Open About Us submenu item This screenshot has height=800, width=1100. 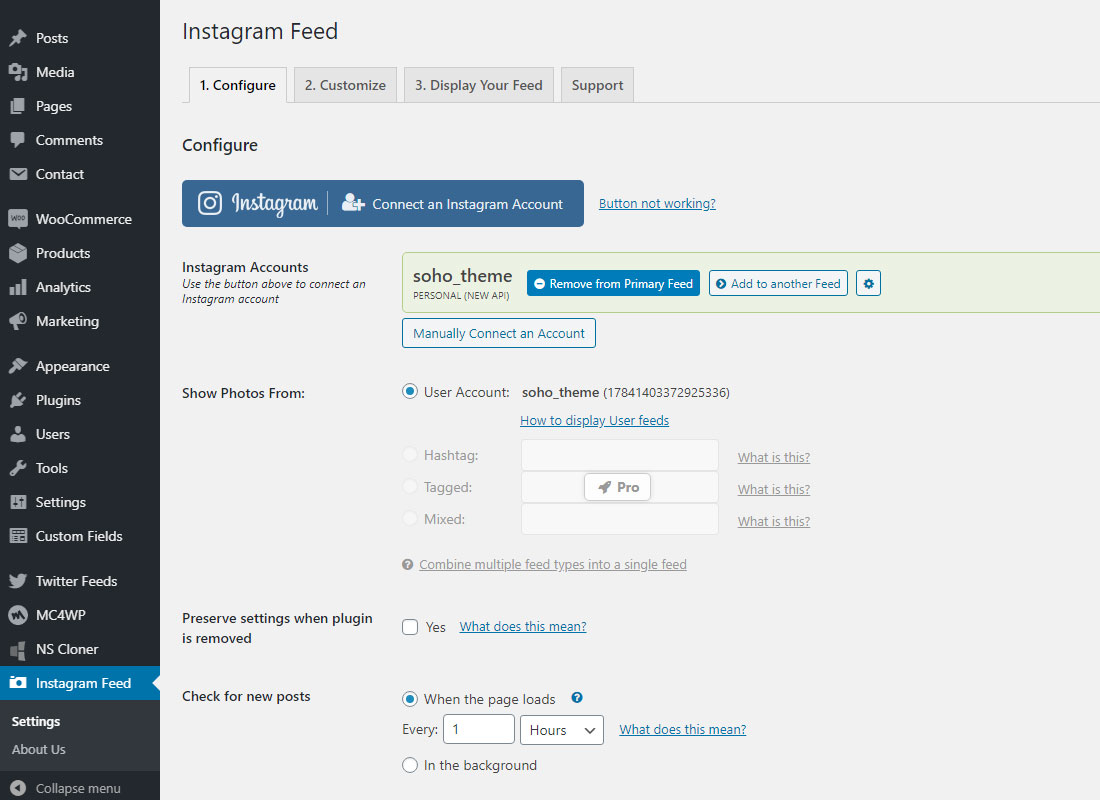pyautogui.click(x=39, y=749)
